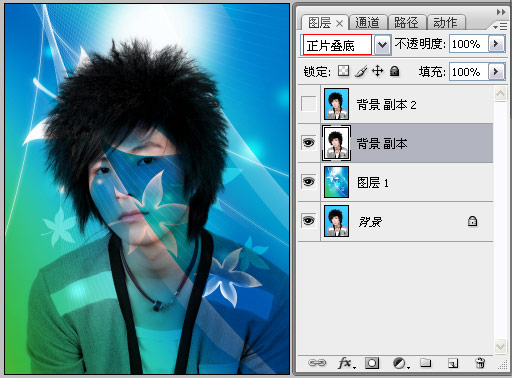The width and height of the screenshot is (512, 378).
Task: Click layers scrollbar up arrow
Action: click(x=500, y=94)
